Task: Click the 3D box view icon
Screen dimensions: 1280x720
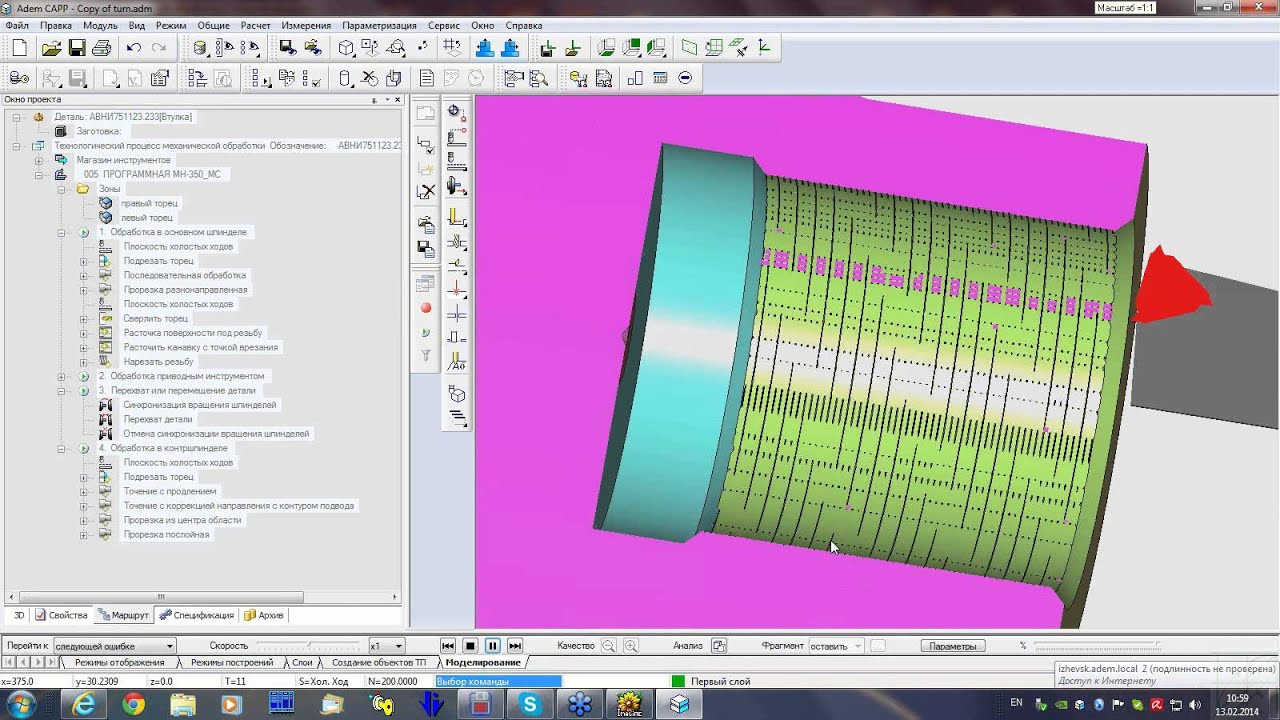Action: (346, 48)
